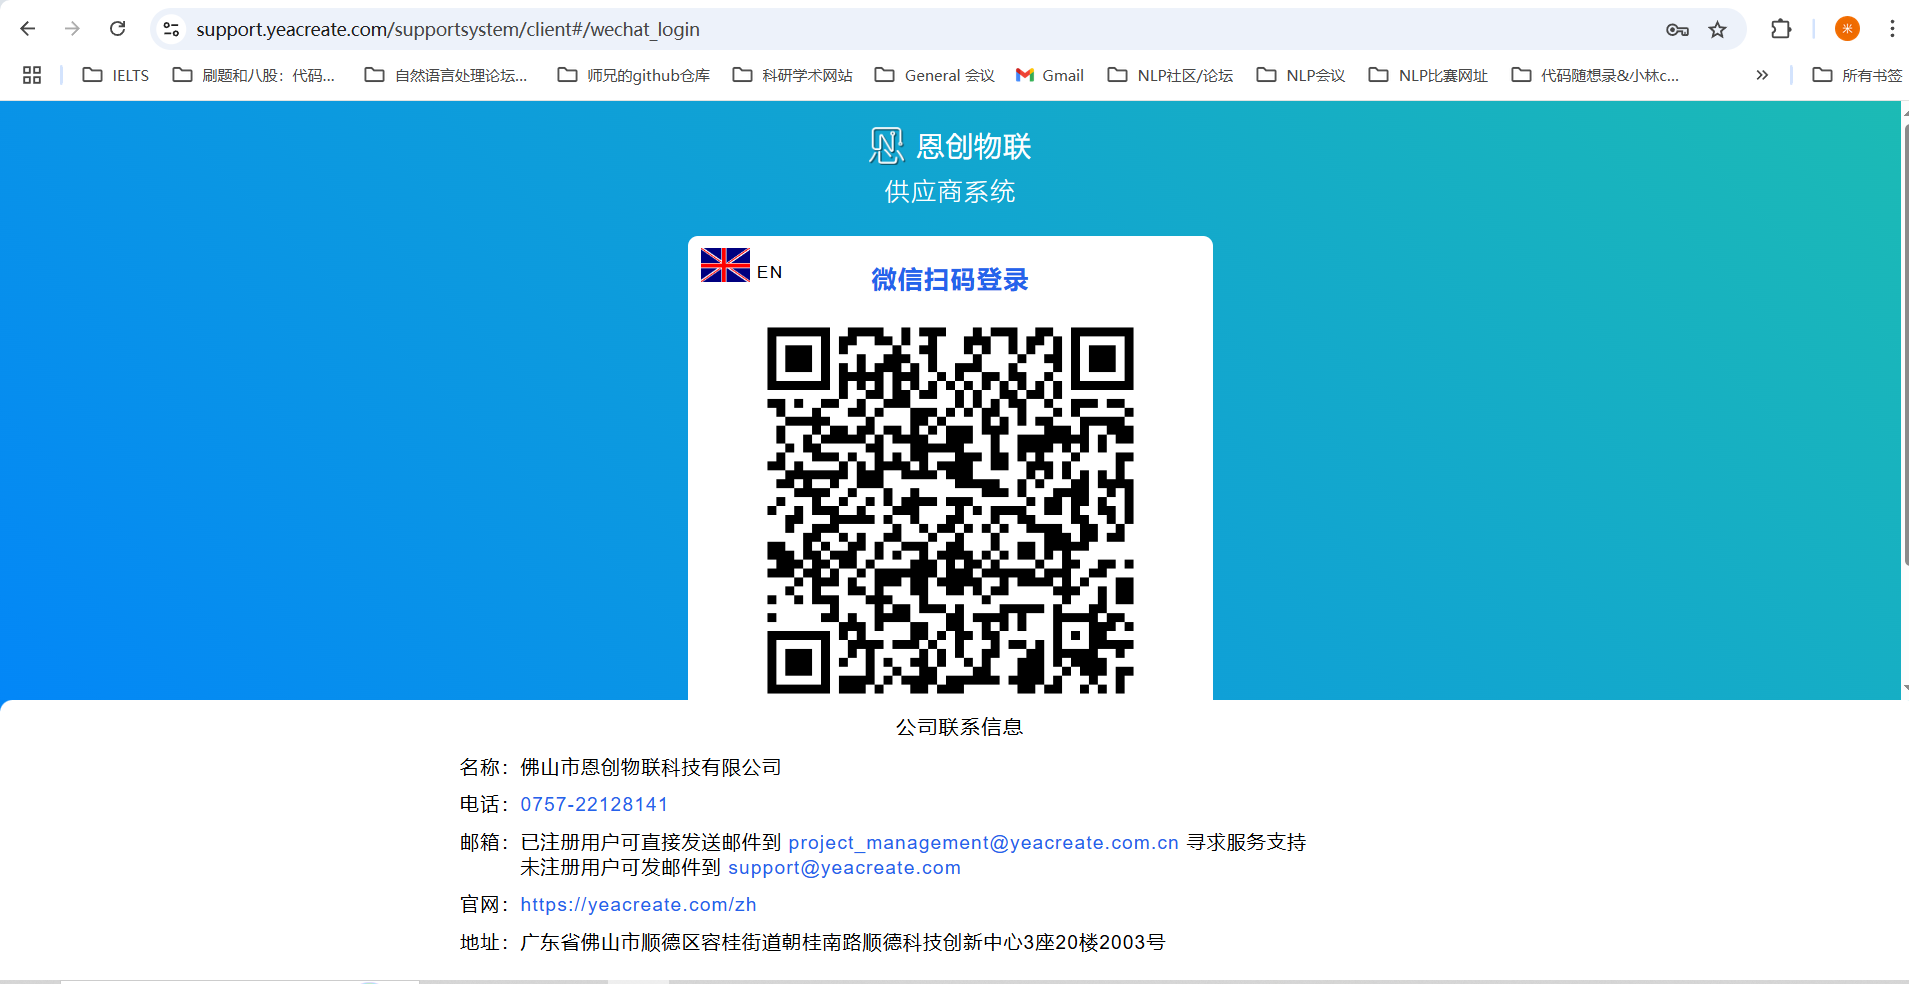
Task: Open the NLP会议 bookmark folder
Action: [x=1301, y=75]
